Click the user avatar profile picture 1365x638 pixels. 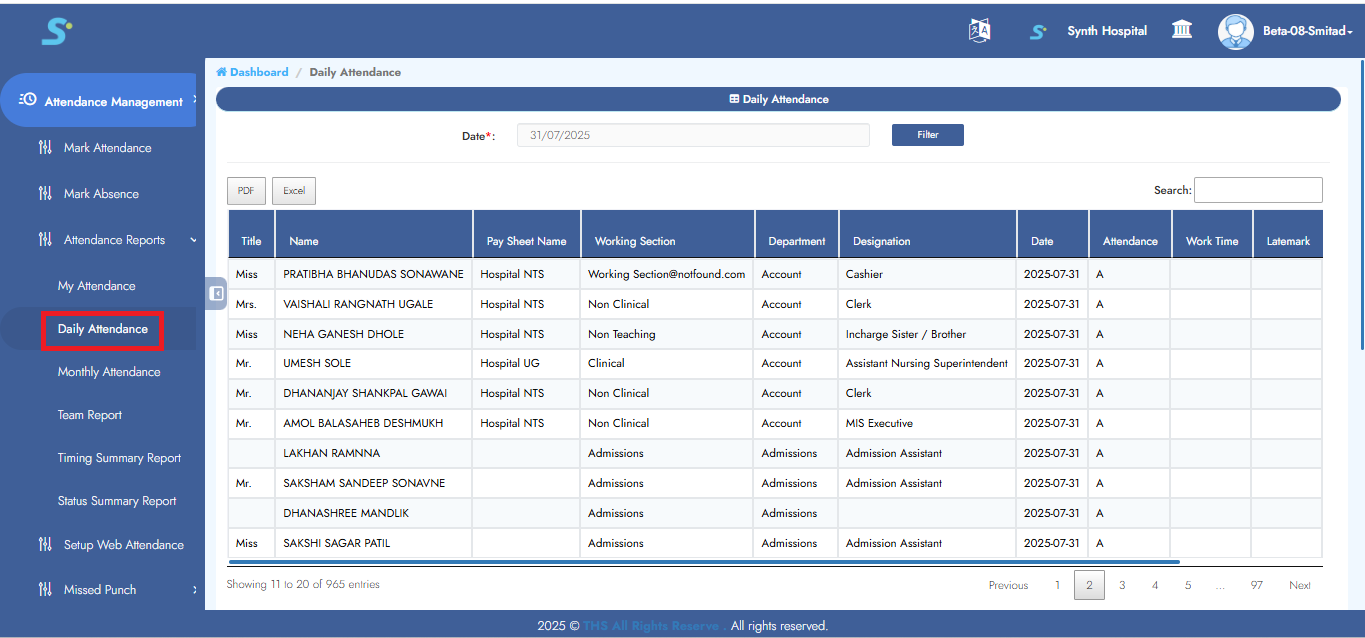[x=1235, y=32]
